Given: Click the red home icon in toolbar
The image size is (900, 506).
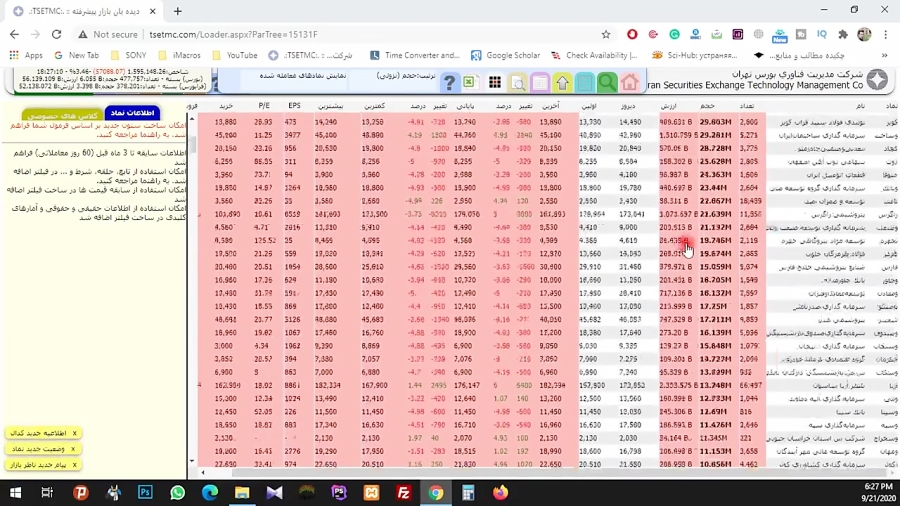Looking at the screenshot, I should coord(629,83).
